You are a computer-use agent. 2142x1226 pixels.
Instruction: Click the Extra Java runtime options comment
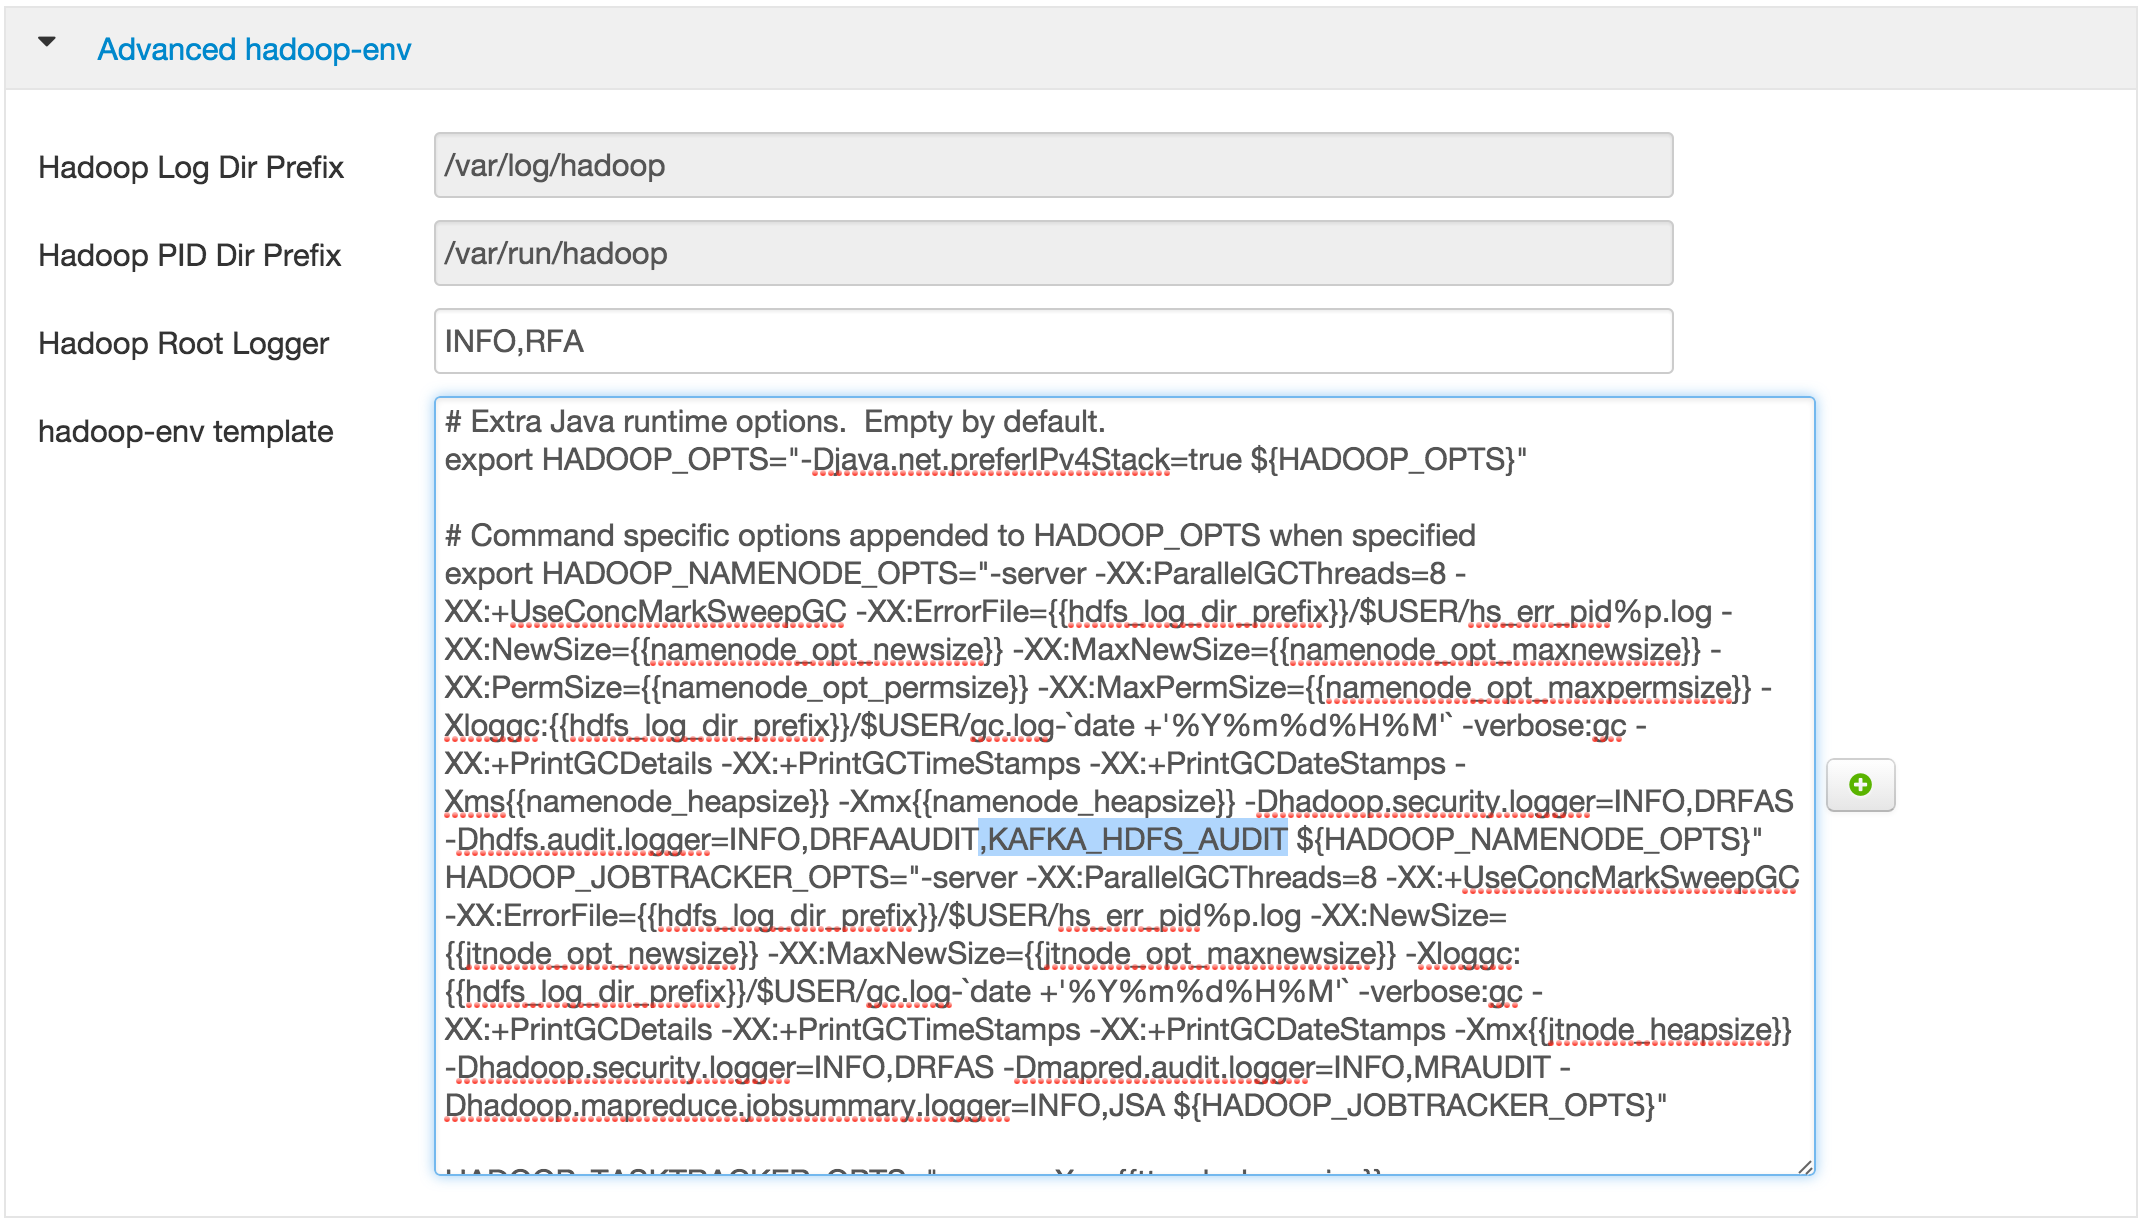(774, 421)
